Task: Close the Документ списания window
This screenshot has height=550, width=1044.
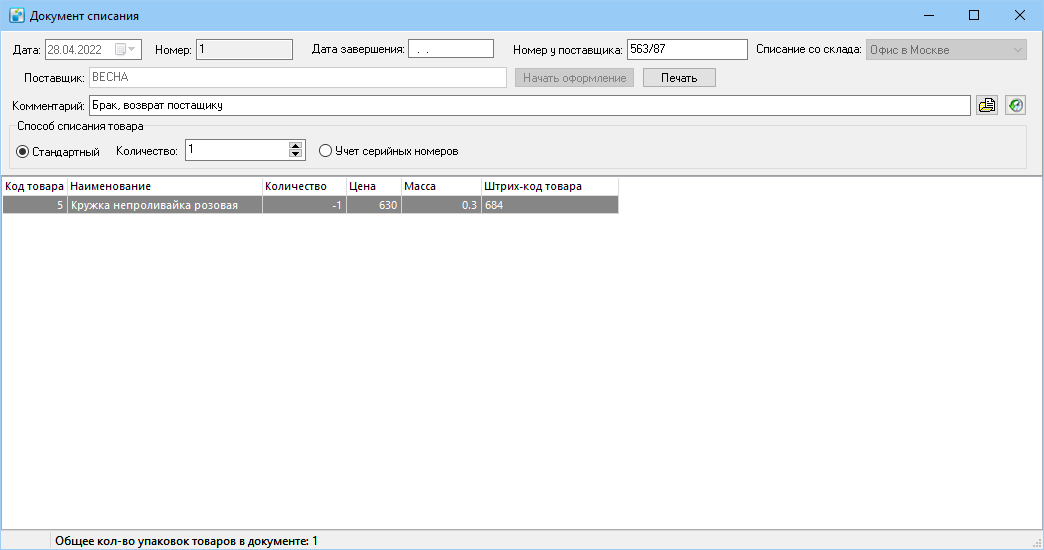Action: 1019,15
